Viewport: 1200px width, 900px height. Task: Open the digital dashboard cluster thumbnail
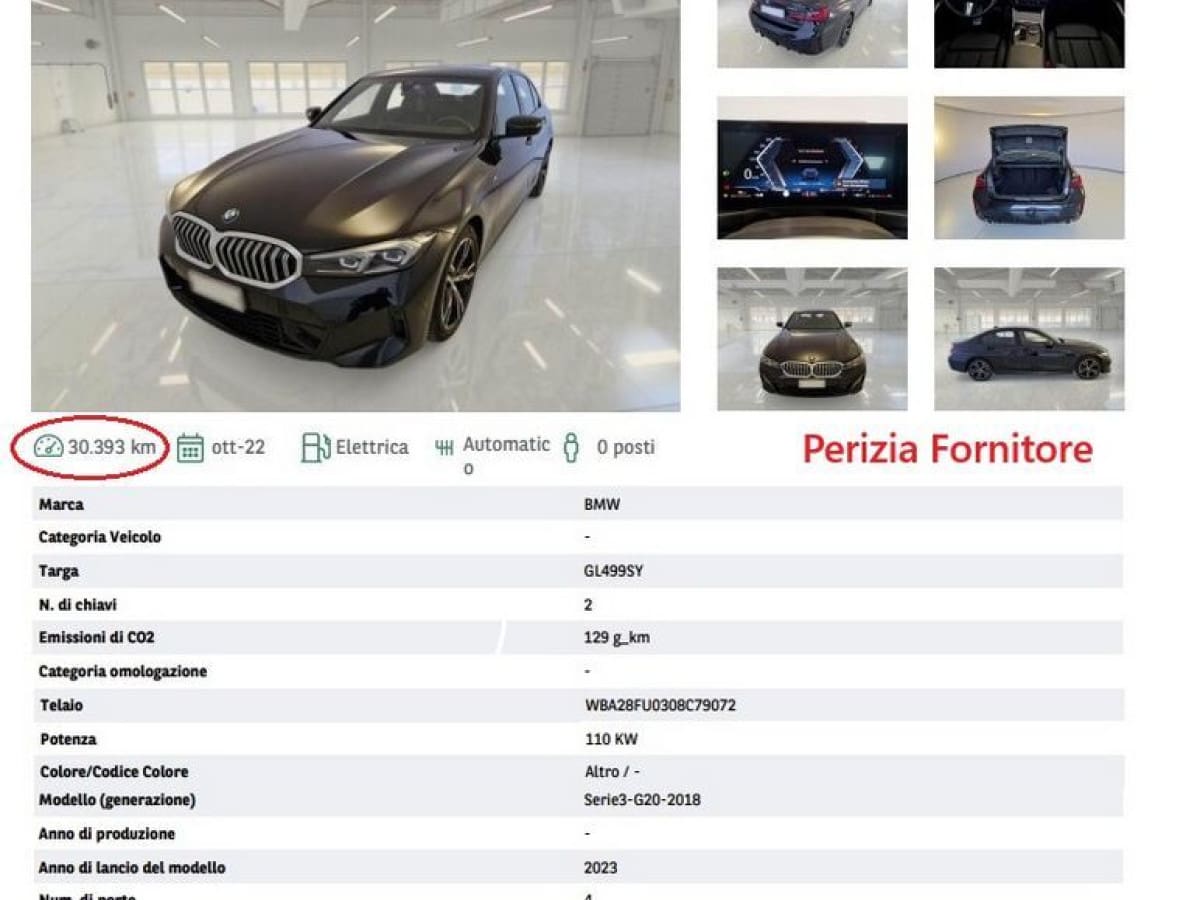click(812, 168)
